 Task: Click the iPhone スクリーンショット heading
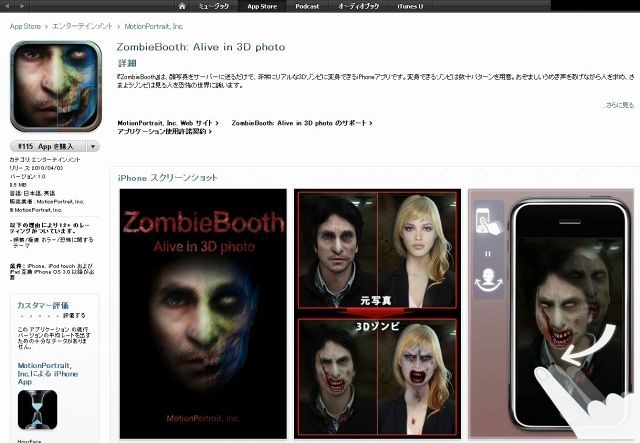point(168,178)
